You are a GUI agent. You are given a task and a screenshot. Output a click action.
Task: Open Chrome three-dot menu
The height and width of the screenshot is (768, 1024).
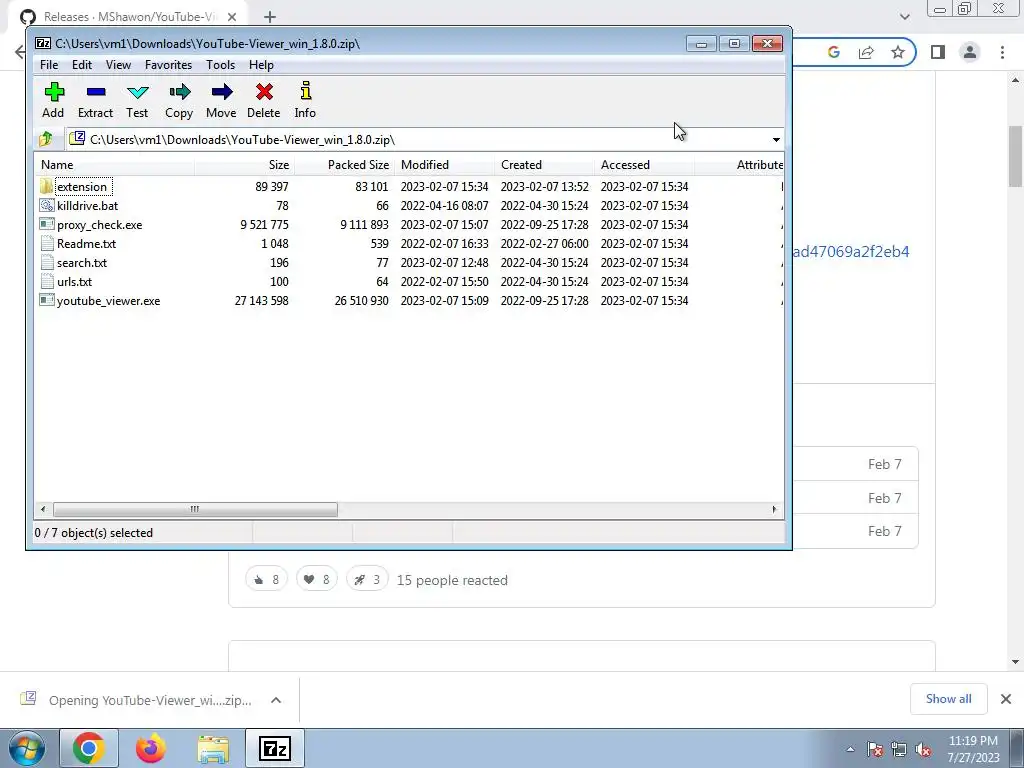point(1002,52)
